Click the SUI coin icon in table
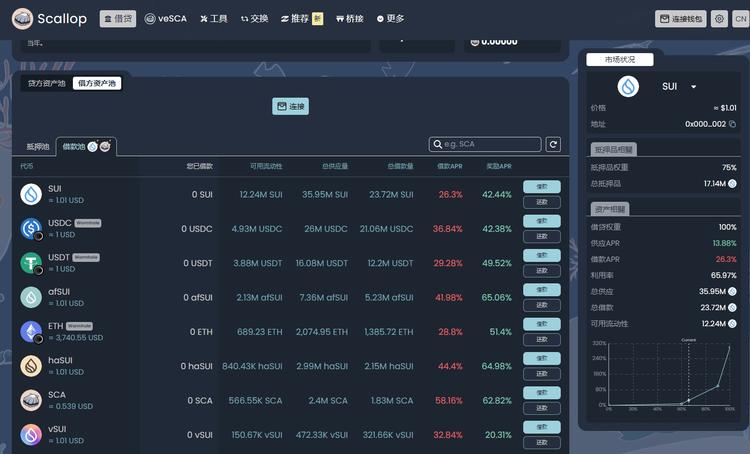750x454 pixels. click(x=31, y=194)
